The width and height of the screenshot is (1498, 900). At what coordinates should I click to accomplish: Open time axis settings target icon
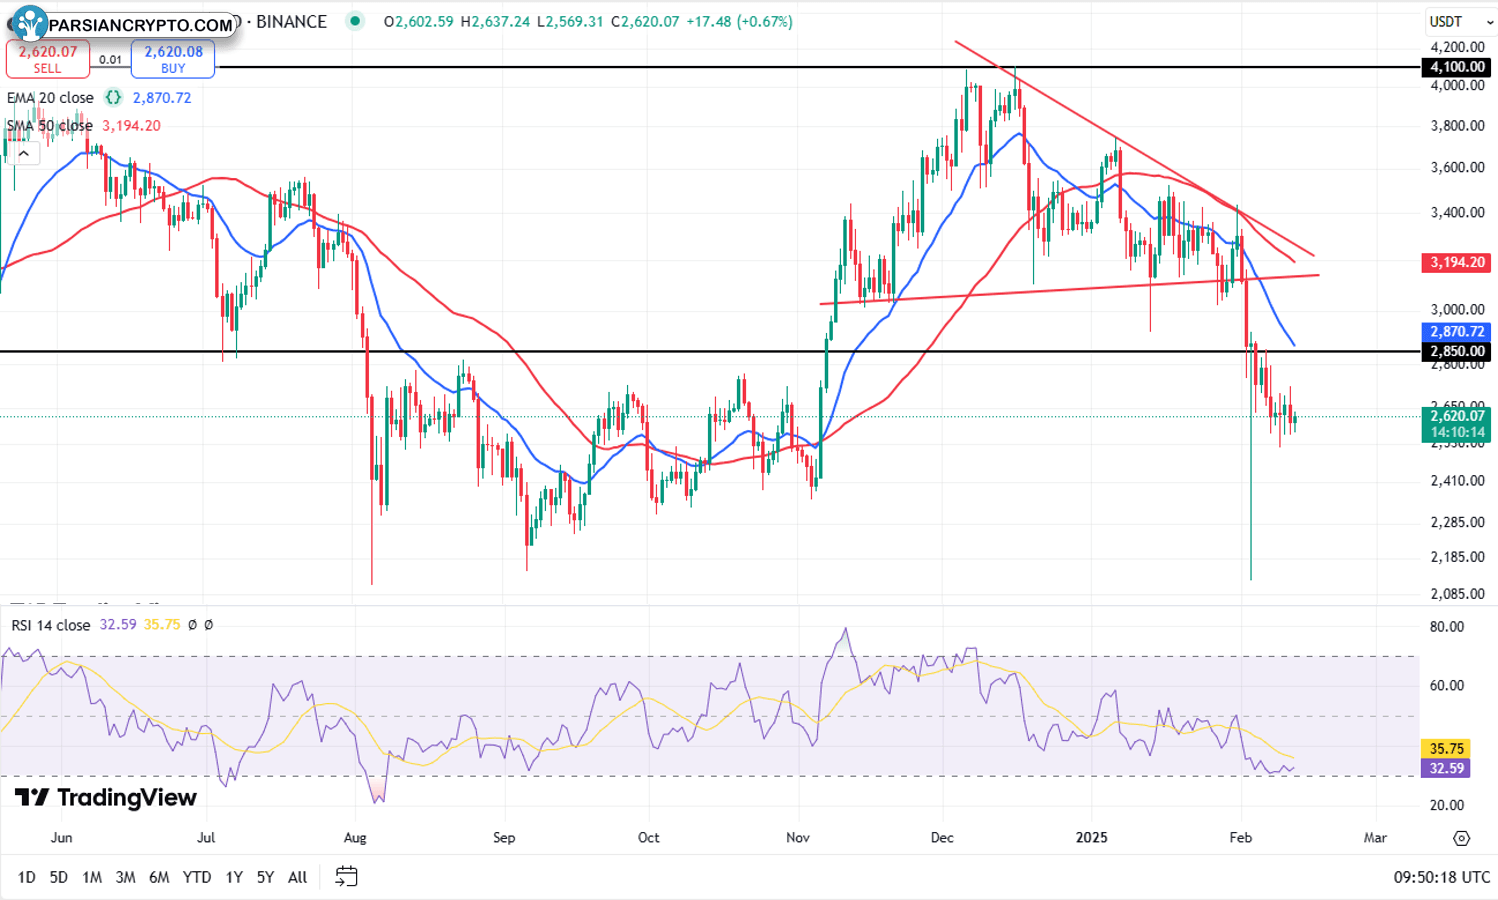(x=1462, y=838)
